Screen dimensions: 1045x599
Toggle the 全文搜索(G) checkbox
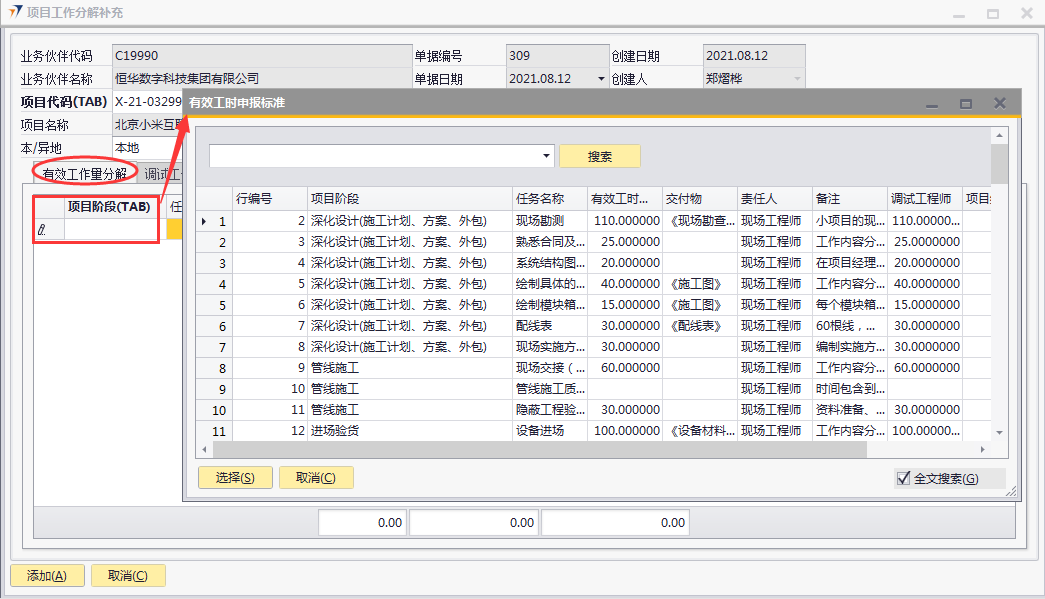(x=904, y=478)
